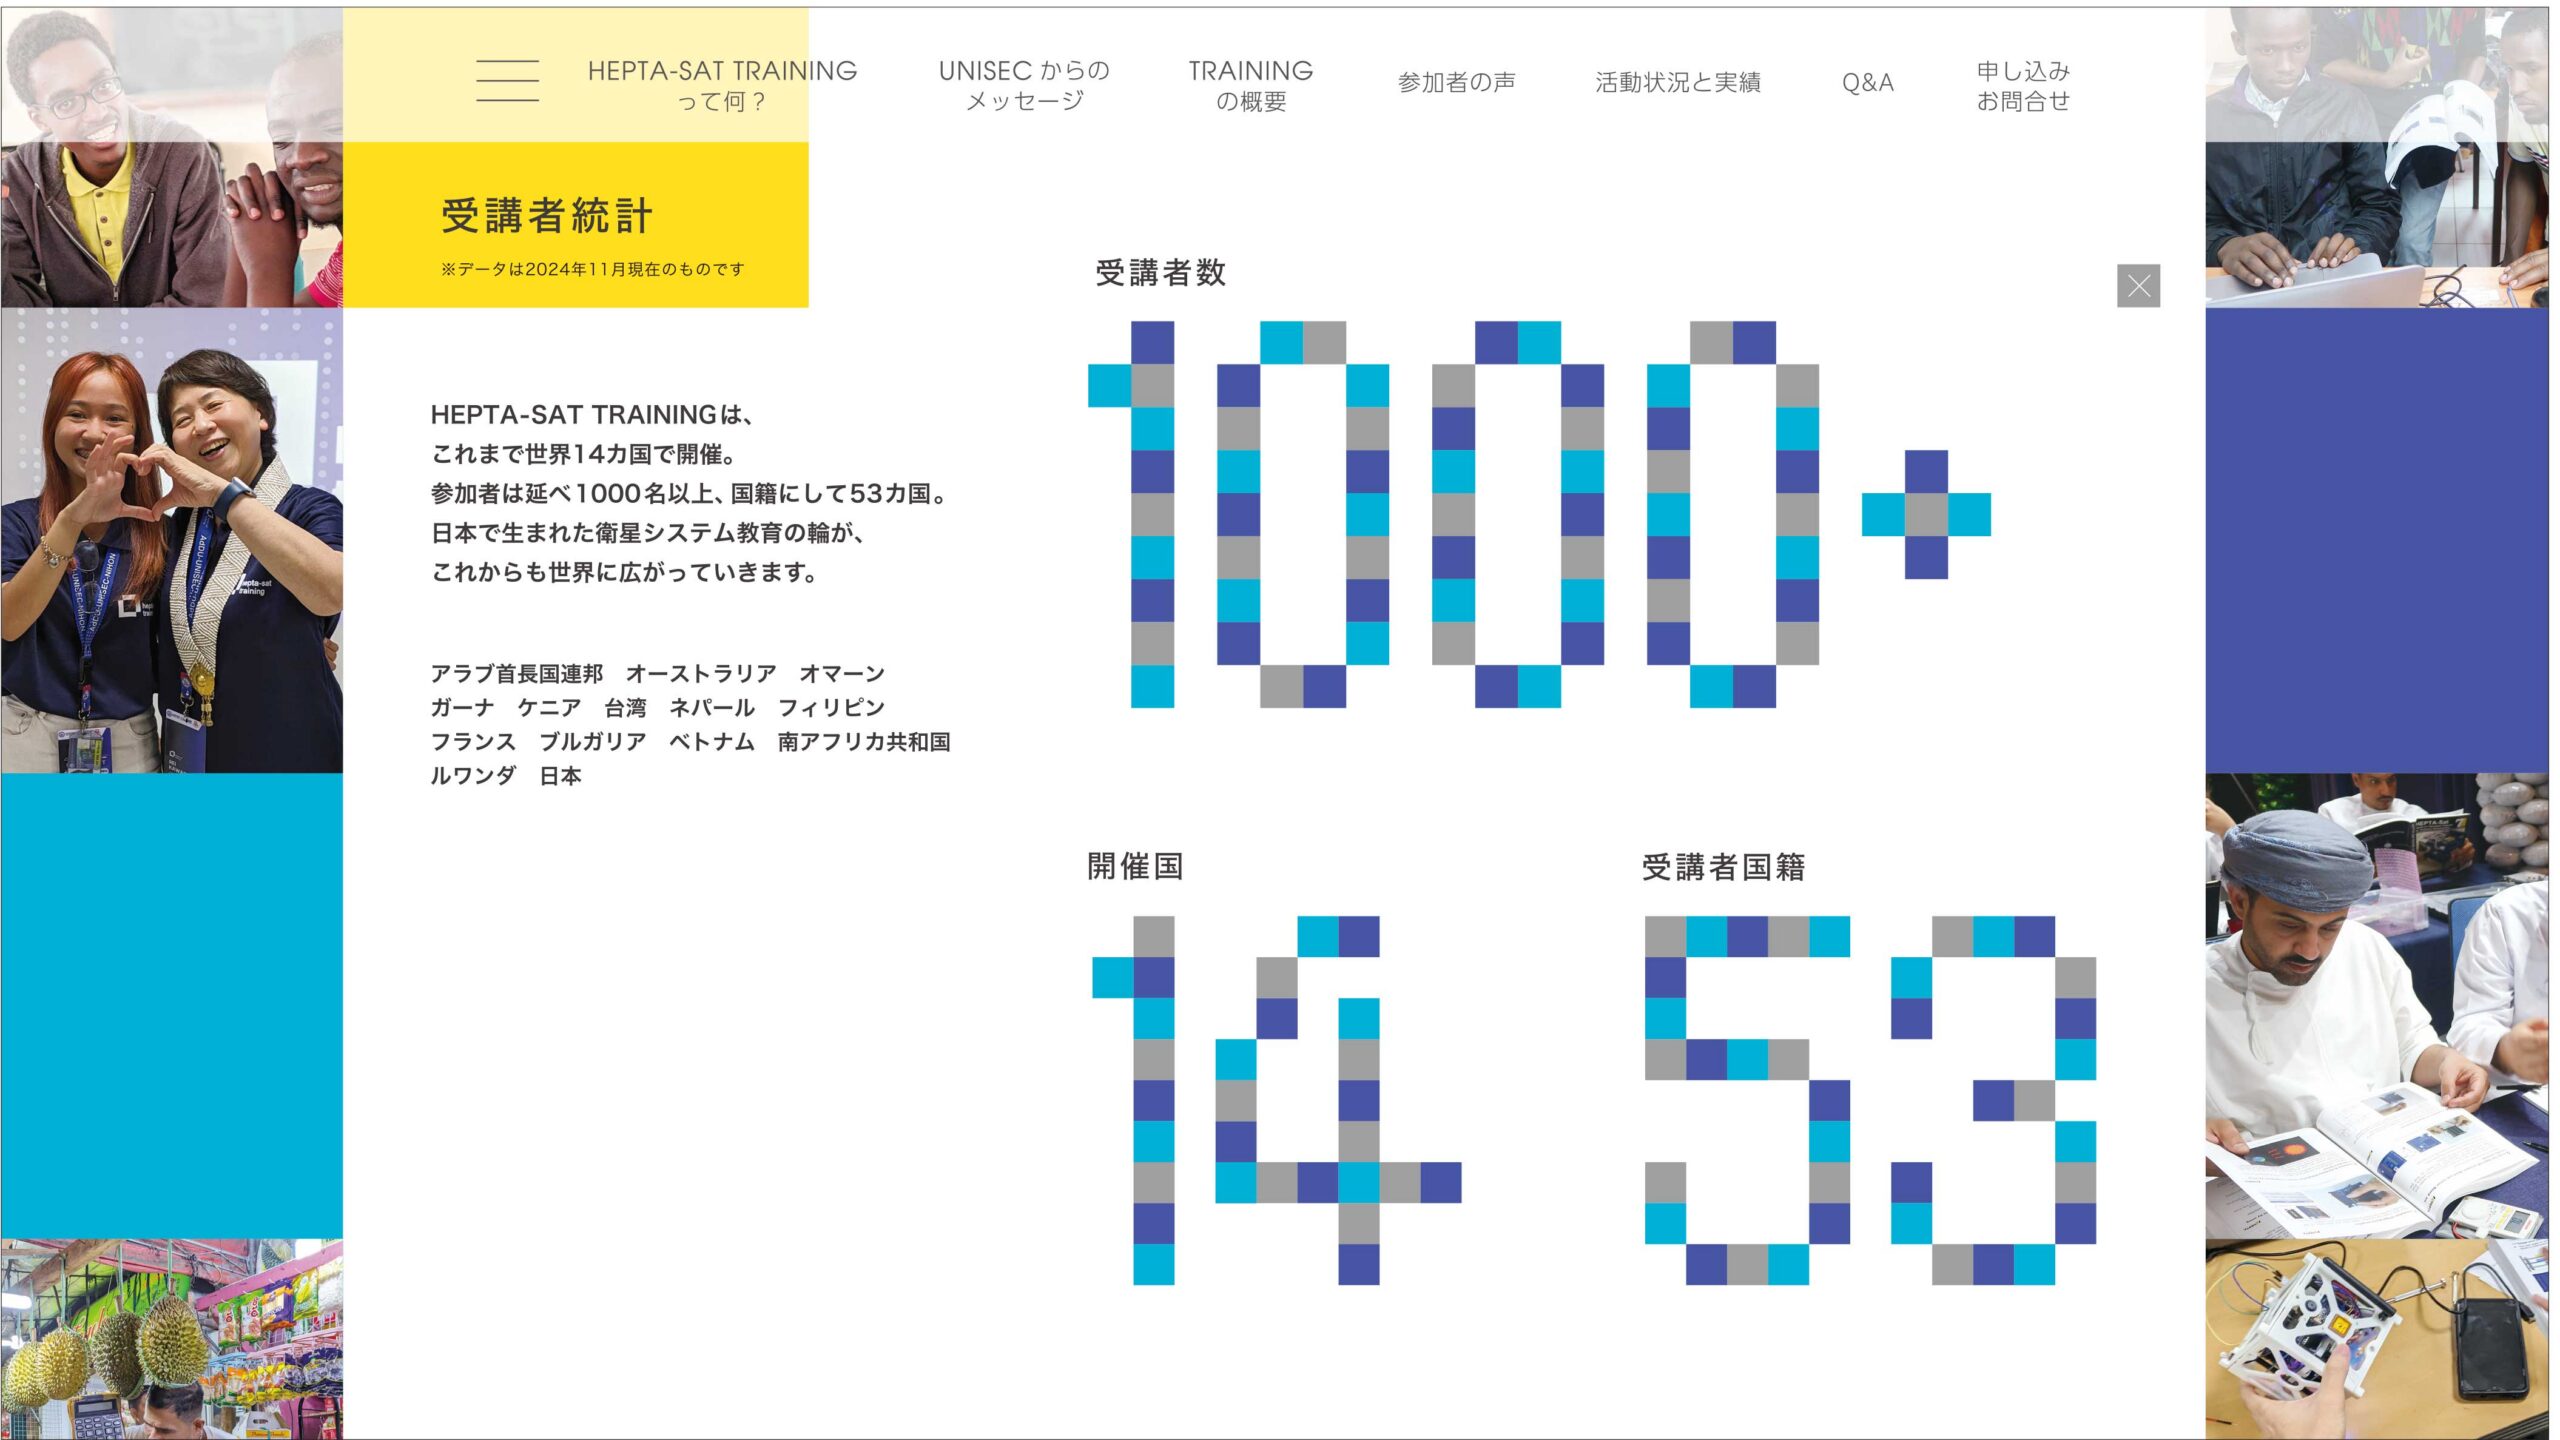This screenshot has width=2560, height=1440.
Task: Open photo of durian market stall
Action: (172, 1339)
